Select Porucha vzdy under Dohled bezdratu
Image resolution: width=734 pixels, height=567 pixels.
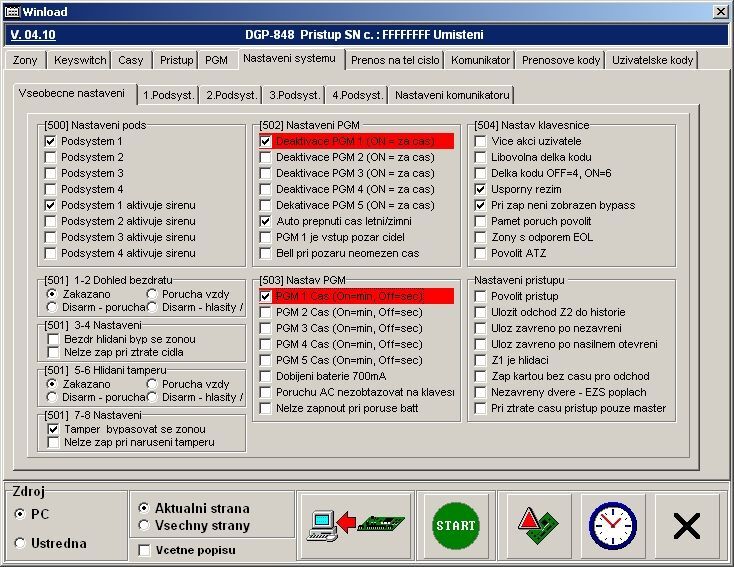click(x=152, y=294)
